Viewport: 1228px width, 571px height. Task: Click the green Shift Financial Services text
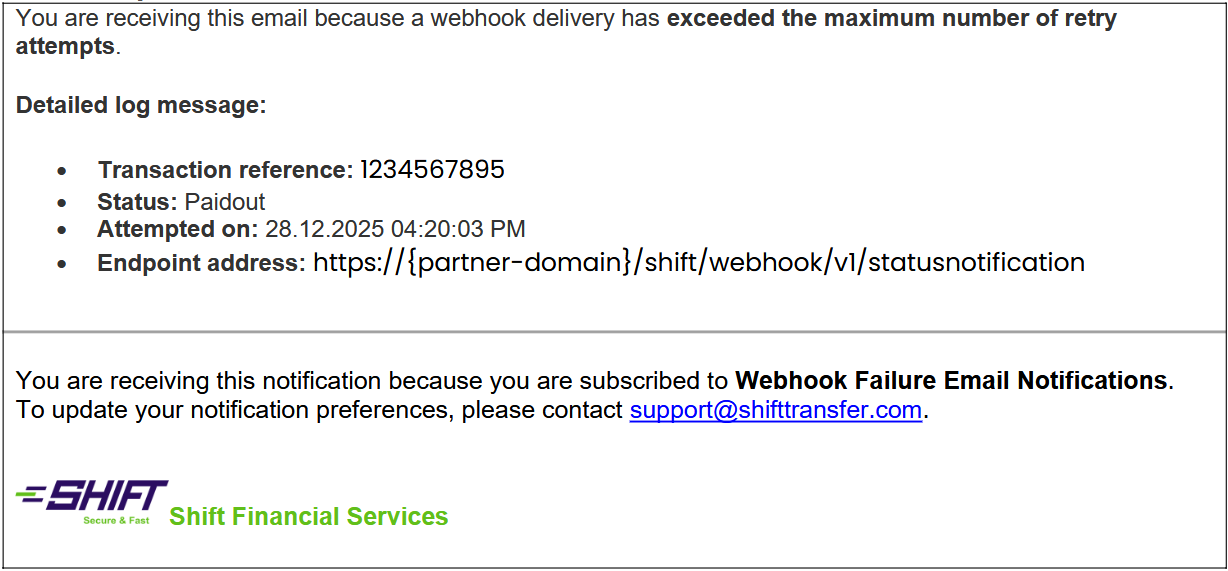308,516
